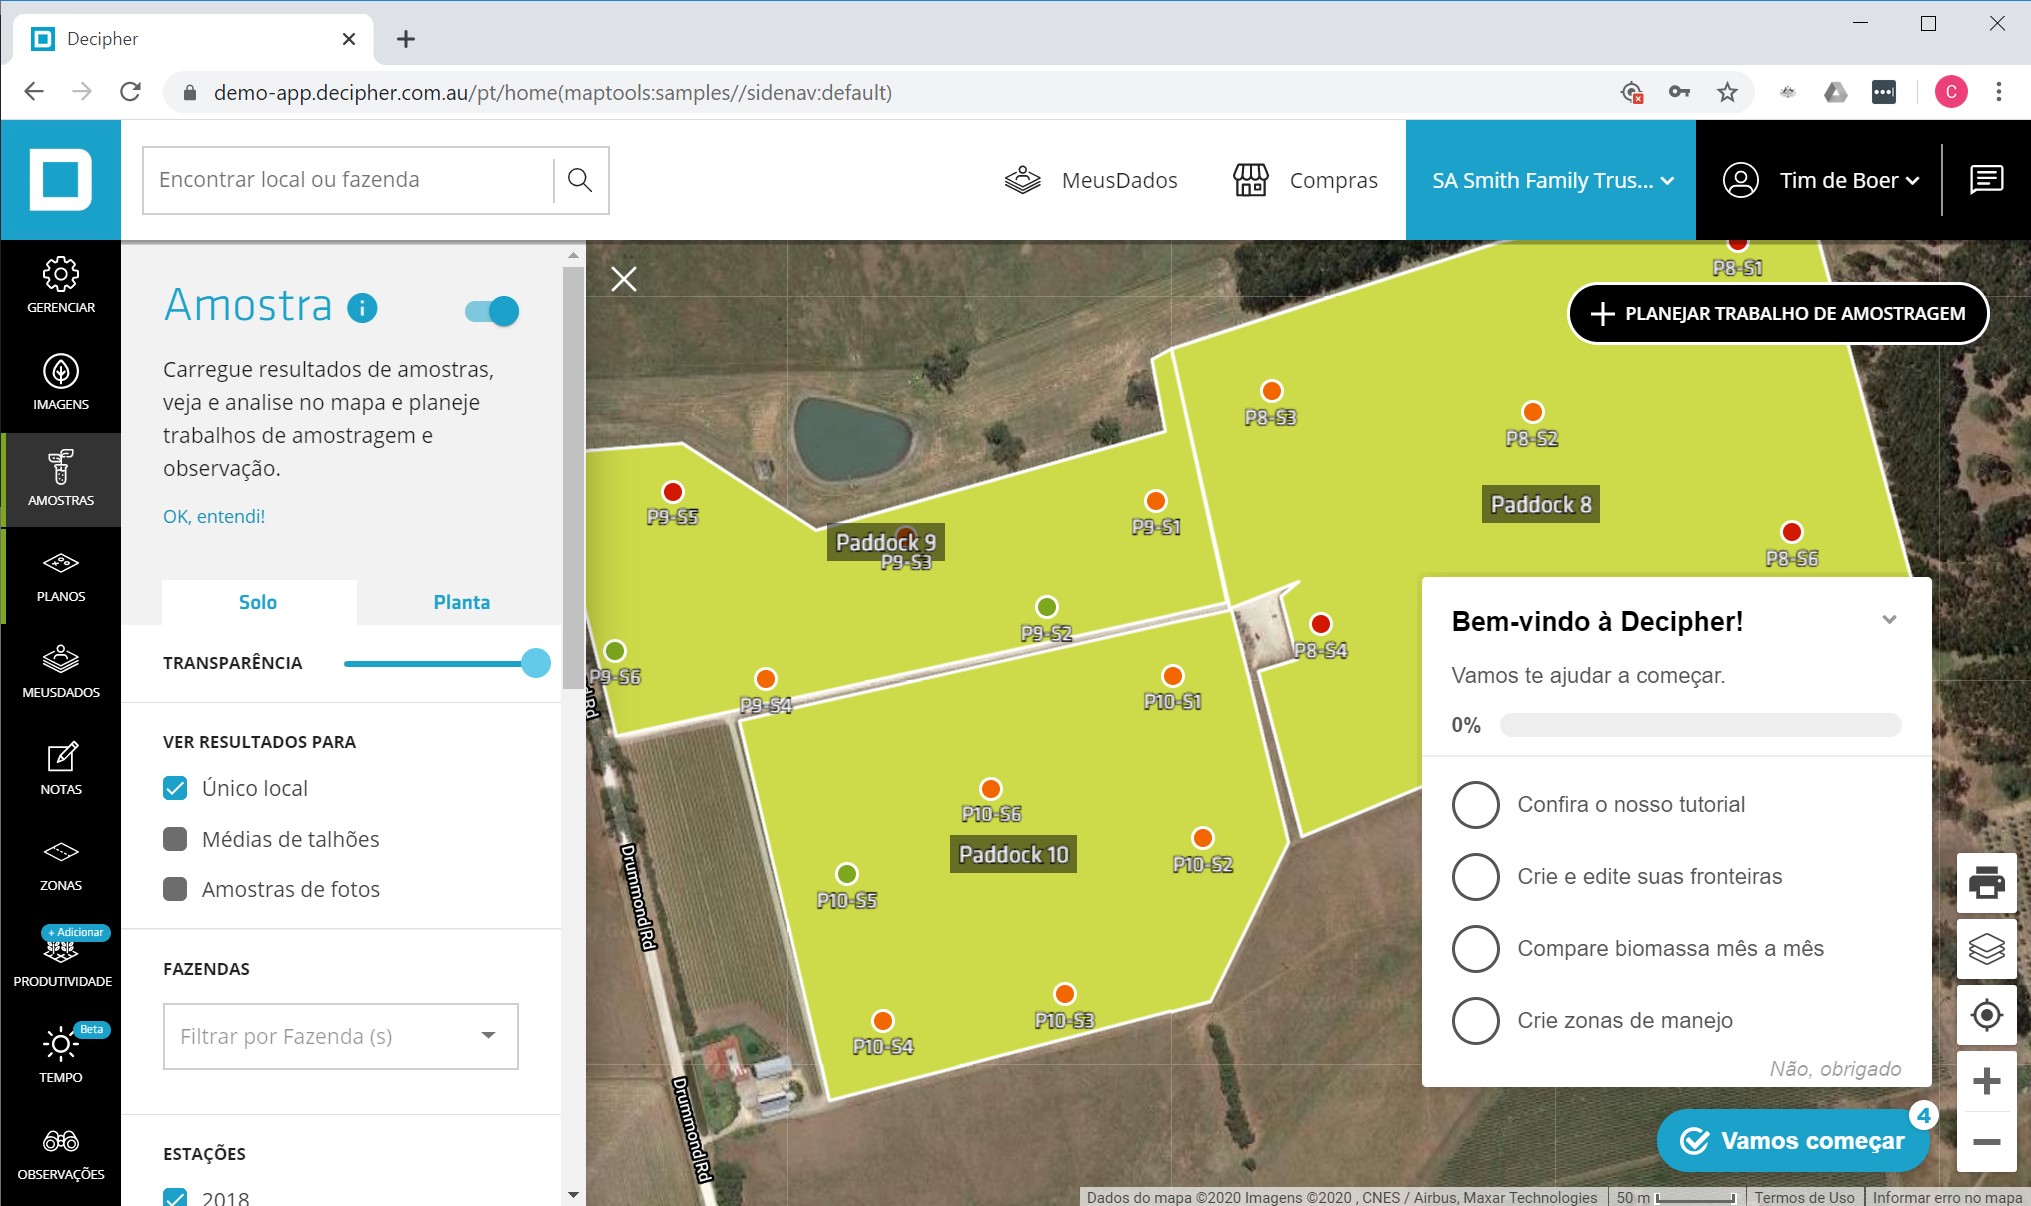This screenshot has height=1206, width=2031.
Task: Select the Imagens sidebar tool
Action: (60, 383)
